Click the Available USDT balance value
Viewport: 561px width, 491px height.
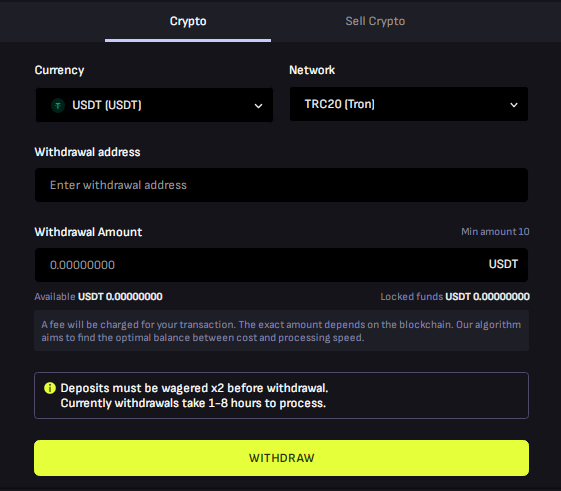coord(120,297)
